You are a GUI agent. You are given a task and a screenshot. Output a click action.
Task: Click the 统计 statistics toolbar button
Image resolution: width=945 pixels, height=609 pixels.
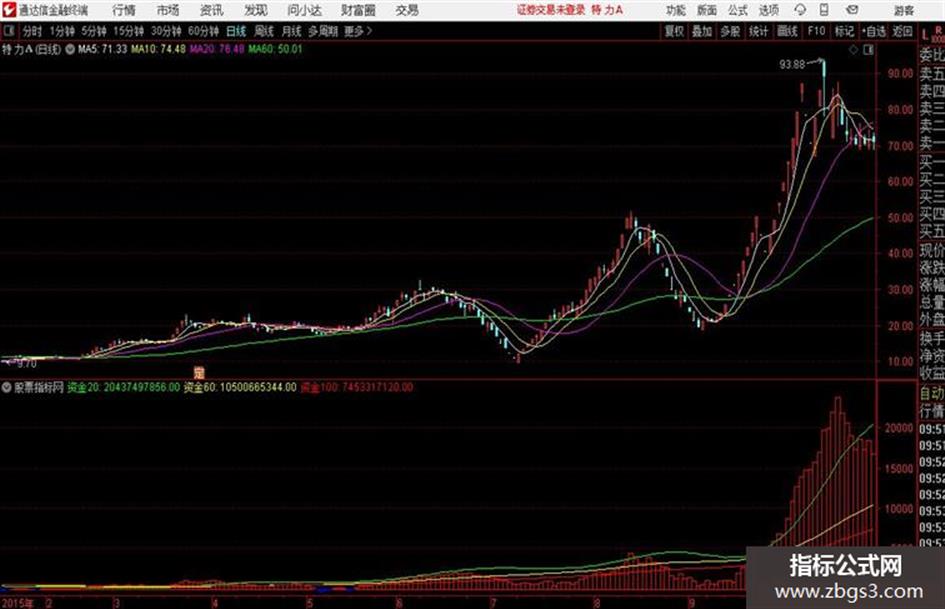(759, 31)
